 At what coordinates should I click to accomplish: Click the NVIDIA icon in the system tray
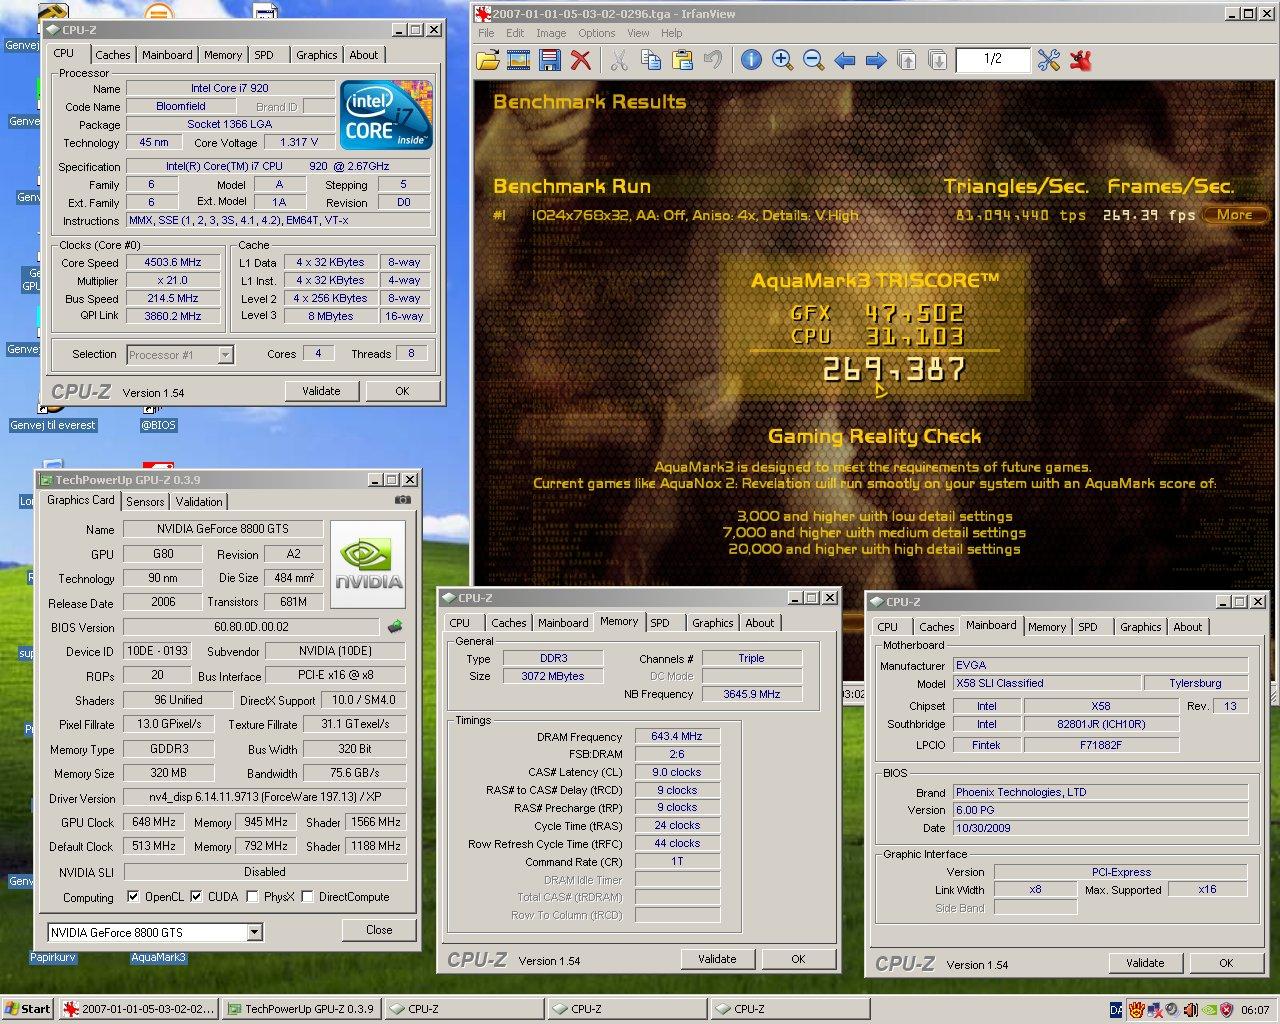tap(1208, 1010)
